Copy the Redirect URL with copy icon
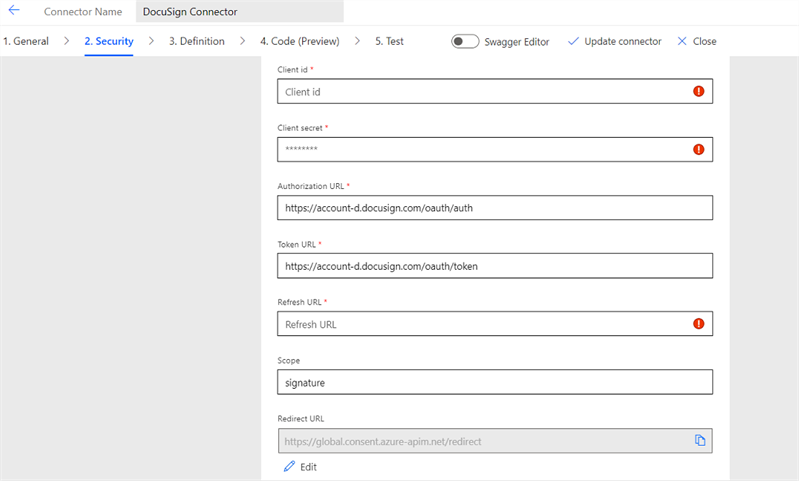 (x=700, y=440)
